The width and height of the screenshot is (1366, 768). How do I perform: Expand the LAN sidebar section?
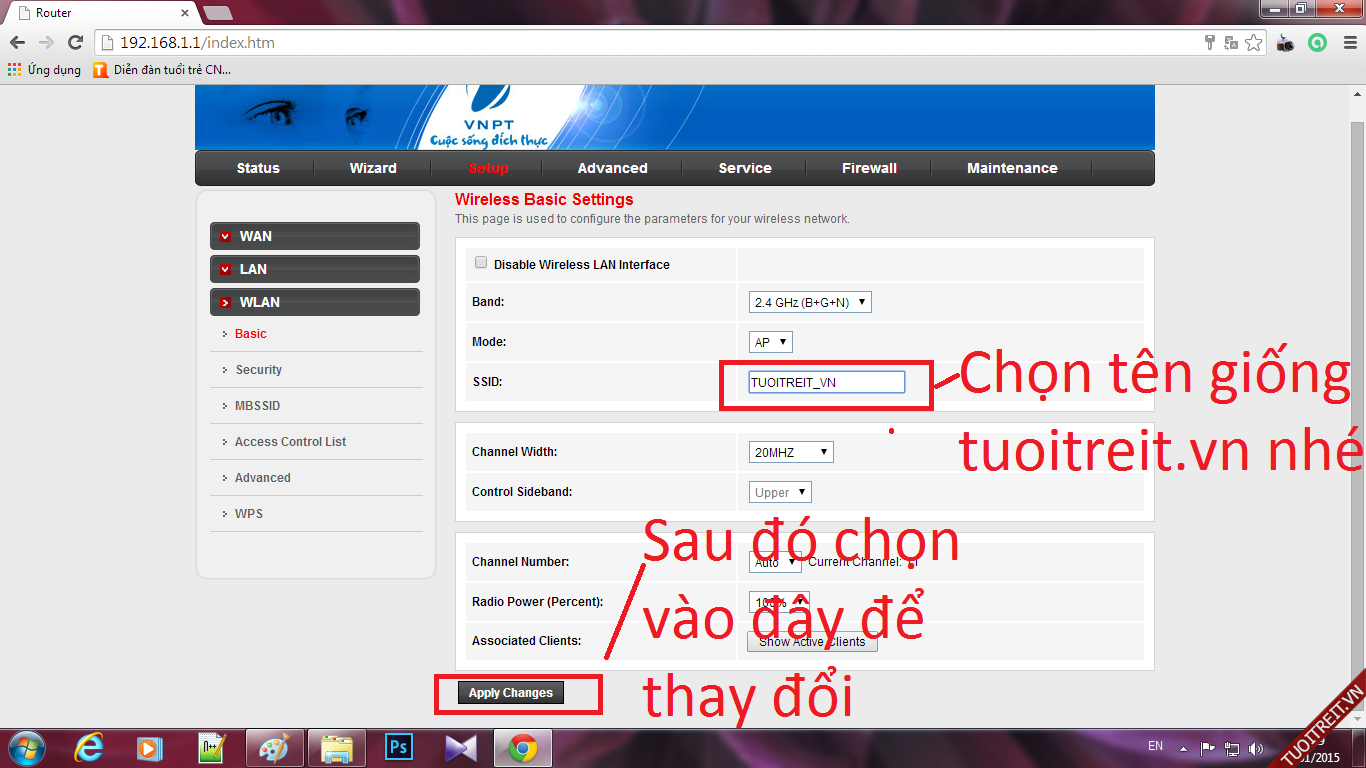[x=315, y=269]
